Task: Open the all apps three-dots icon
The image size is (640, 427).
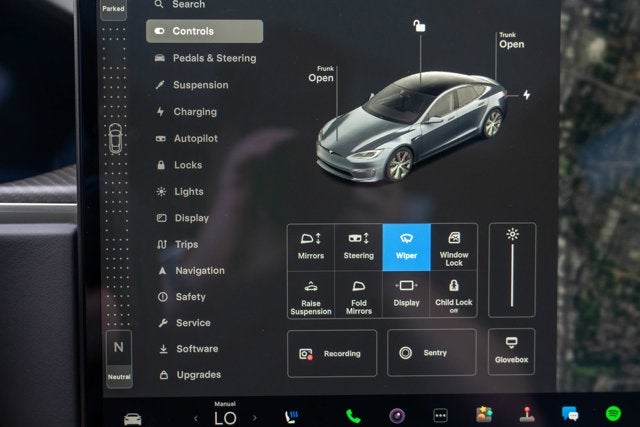Action: (x=440, y=416)
